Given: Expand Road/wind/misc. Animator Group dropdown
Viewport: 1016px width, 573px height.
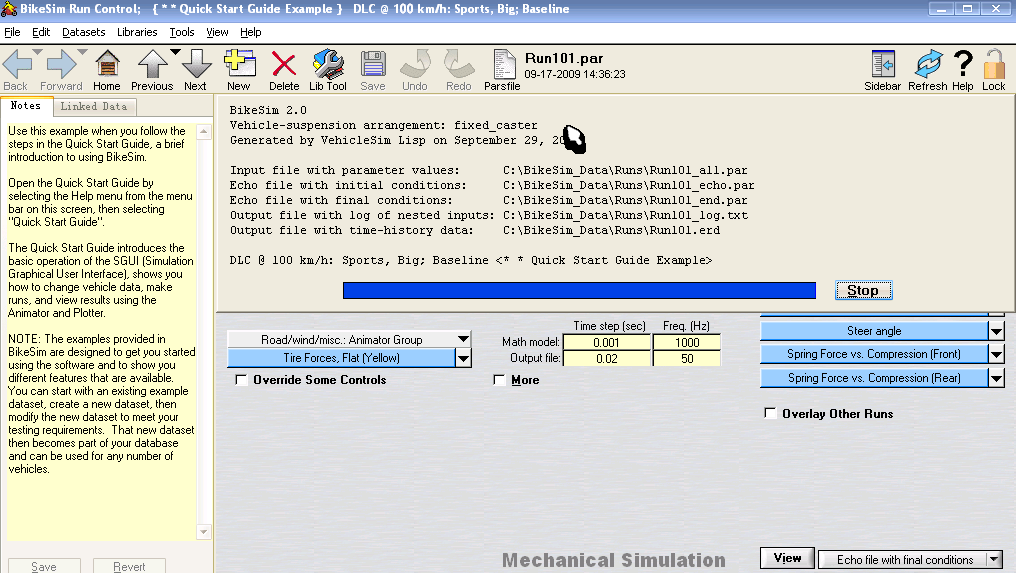Looking at the screenshot, I should (463, 339).
